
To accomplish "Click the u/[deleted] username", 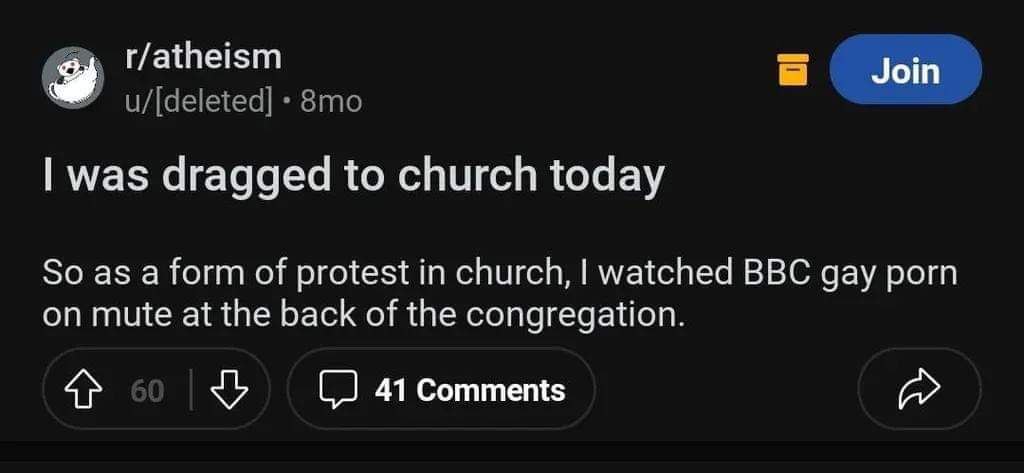I will coord(198,100).
